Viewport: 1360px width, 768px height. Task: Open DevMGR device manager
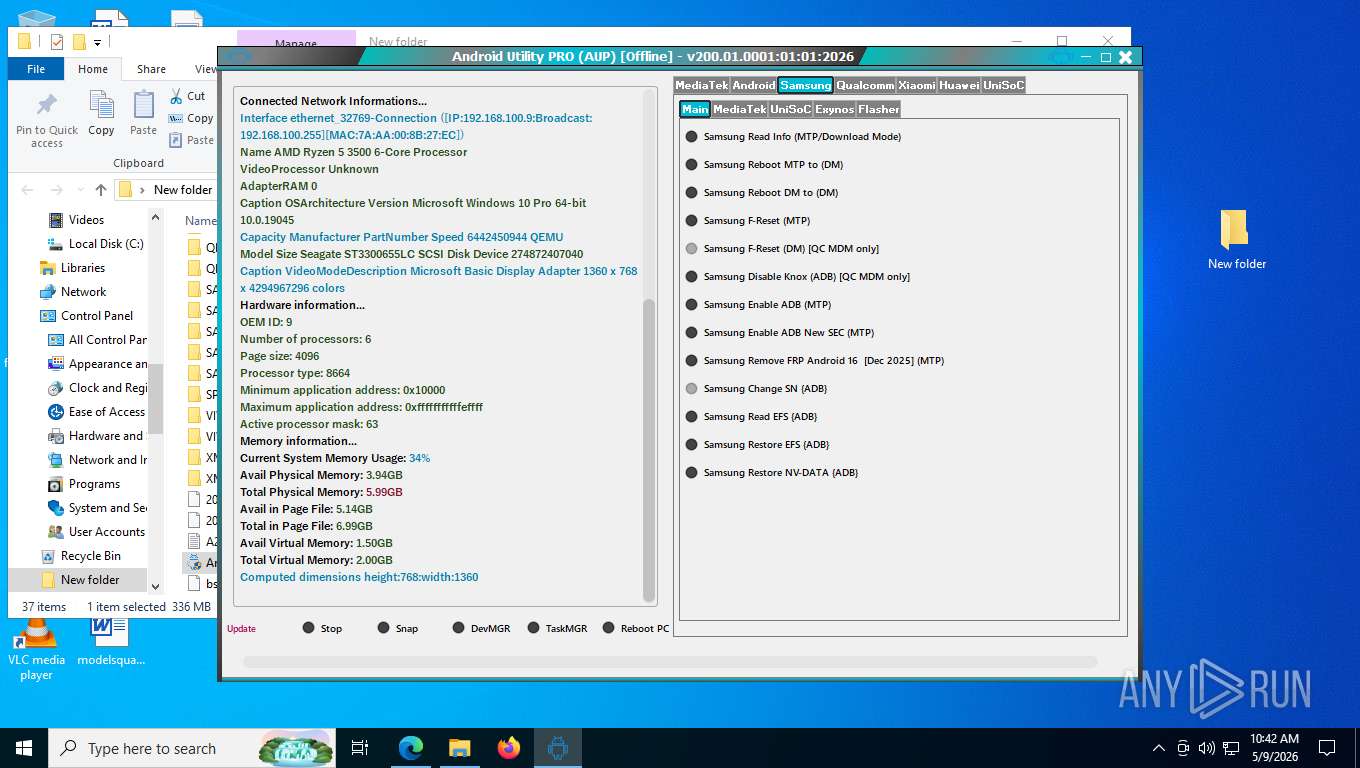coord(481,628)
